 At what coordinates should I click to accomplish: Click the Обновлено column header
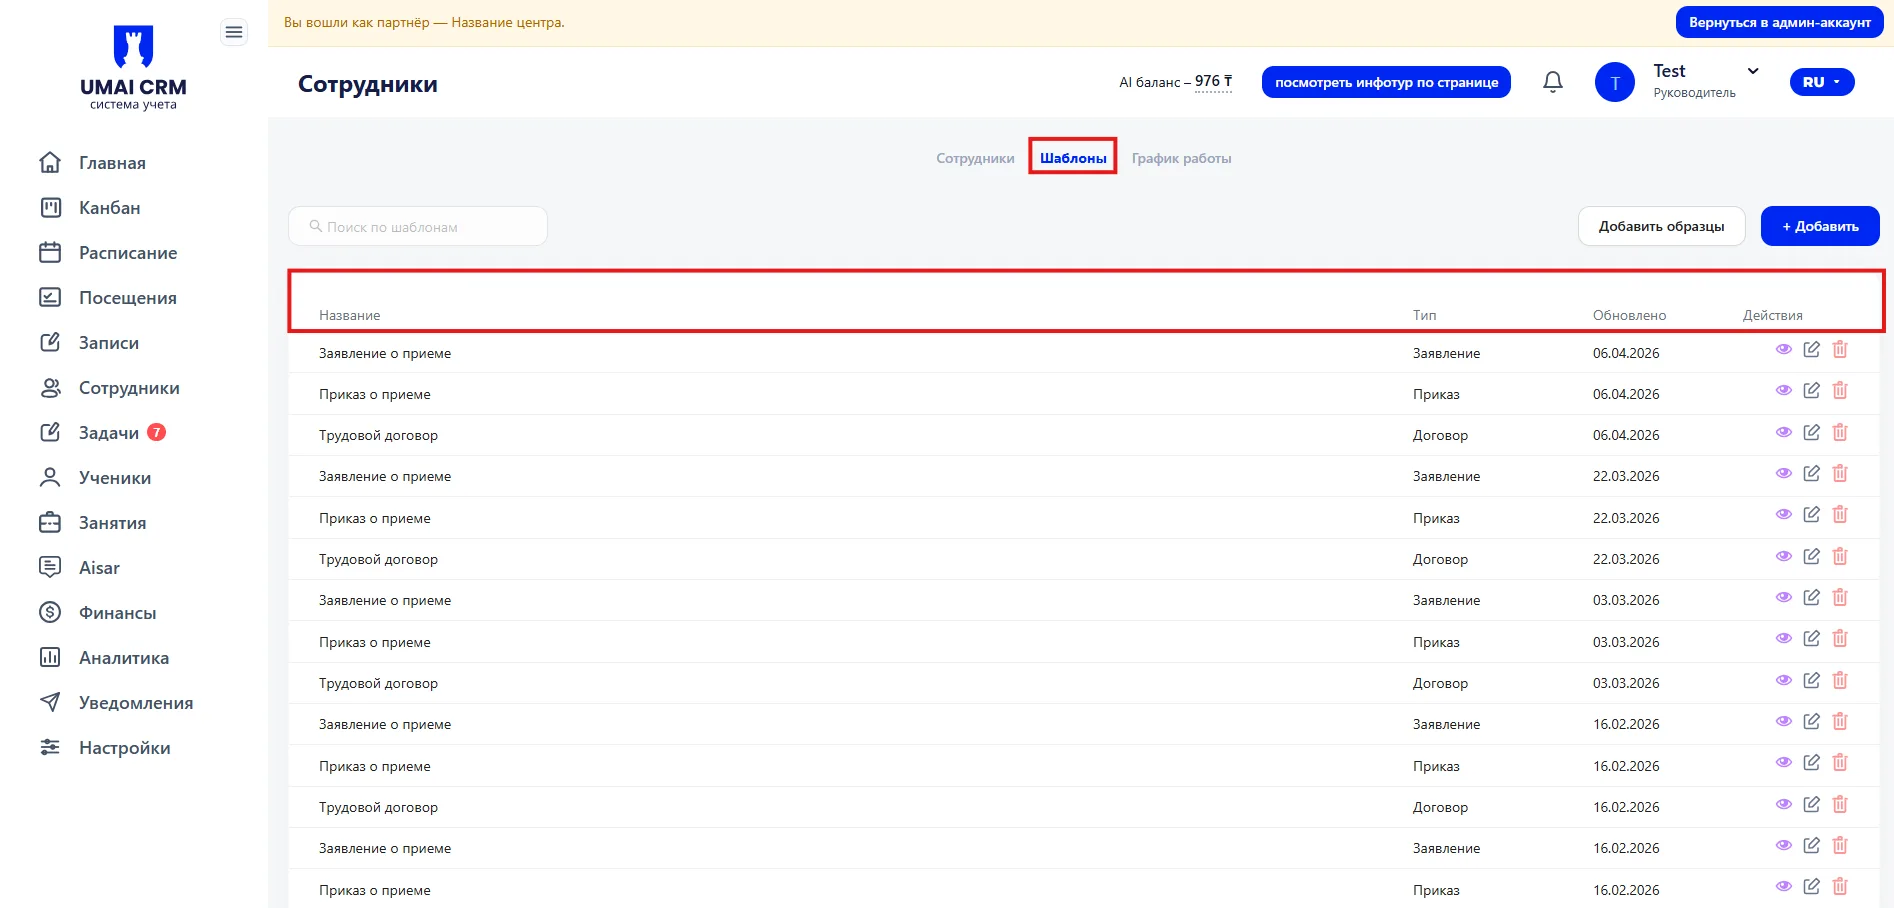pos(1629,315)
